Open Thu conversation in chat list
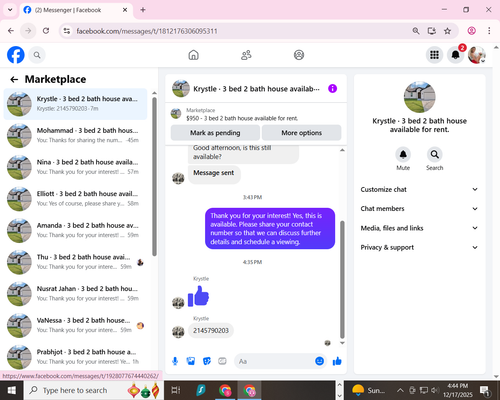Viewport: 500px width, 400px height. (75, 262)
